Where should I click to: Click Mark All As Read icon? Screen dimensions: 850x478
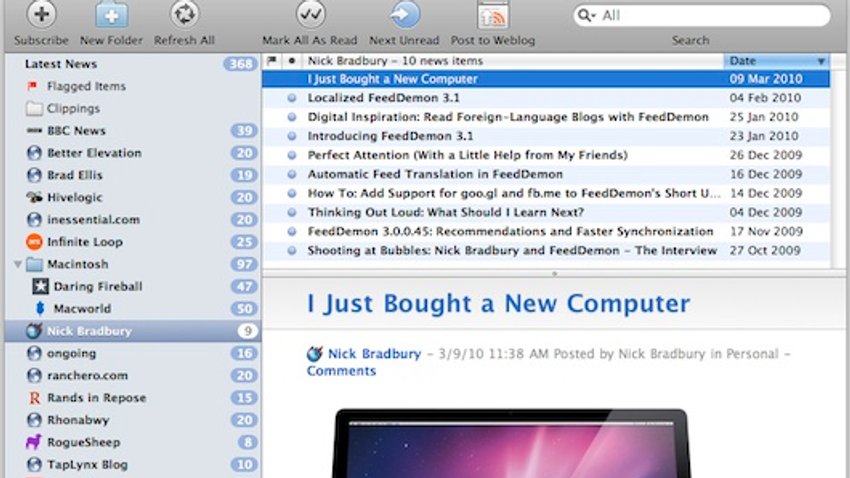pyautogui.click(x=311, y=15)
